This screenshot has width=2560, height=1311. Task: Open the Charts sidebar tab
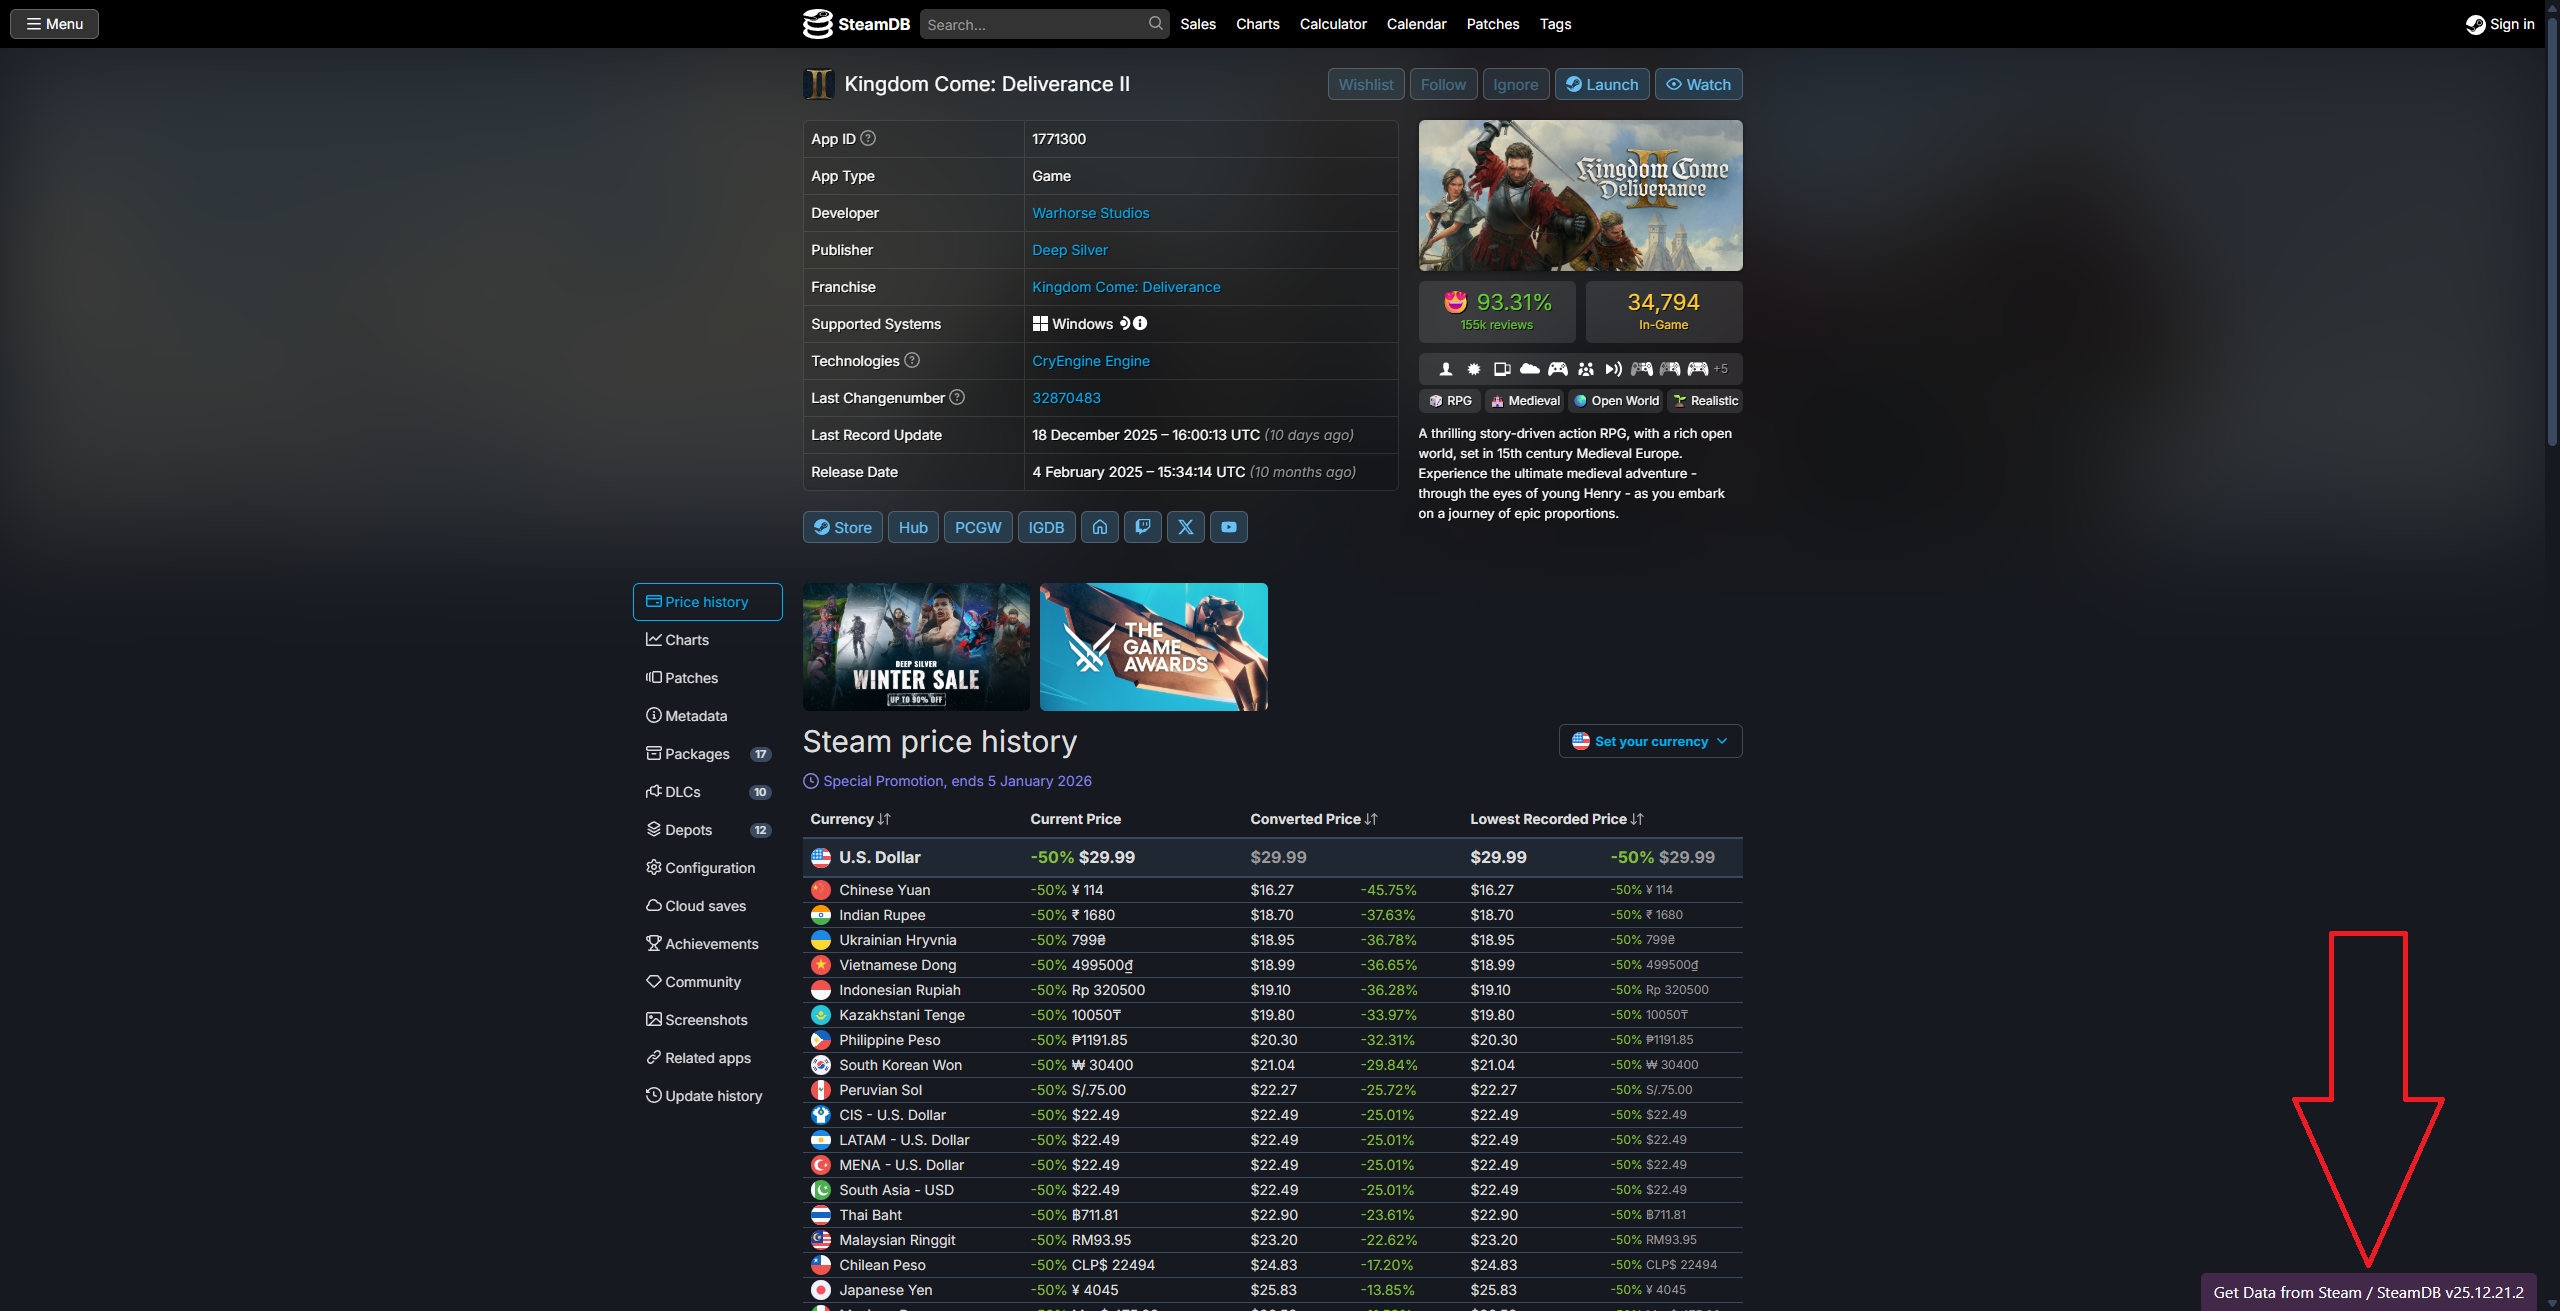pos(687,640)
